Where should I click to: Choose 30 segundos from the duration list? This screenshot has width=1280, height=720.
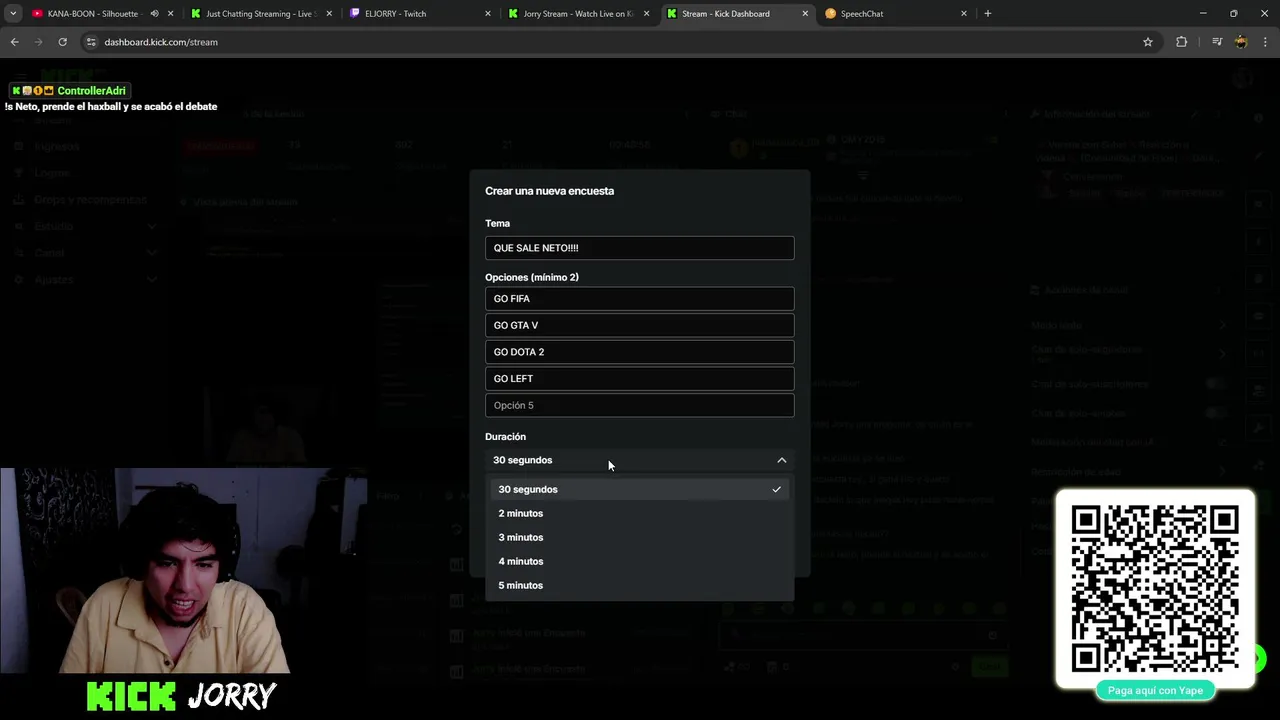pyautogui.click(x=640, y=489)
